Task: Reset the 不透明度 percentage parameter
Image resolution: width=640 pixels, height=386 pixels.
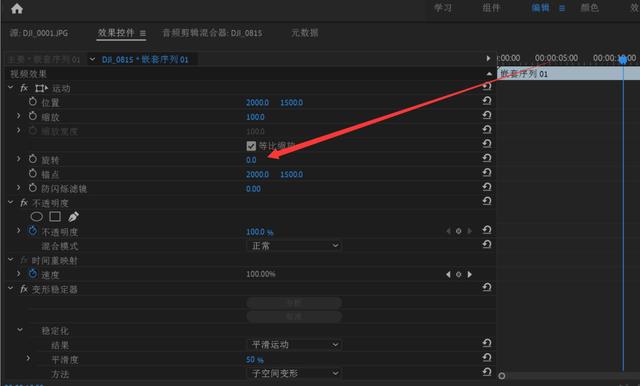Action: click(x=487, y=230)
